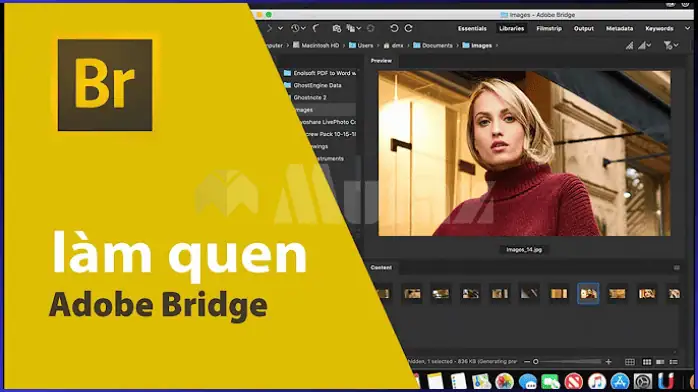Open Messages from the Dock
698x392 pixels.
coord(528,381)
